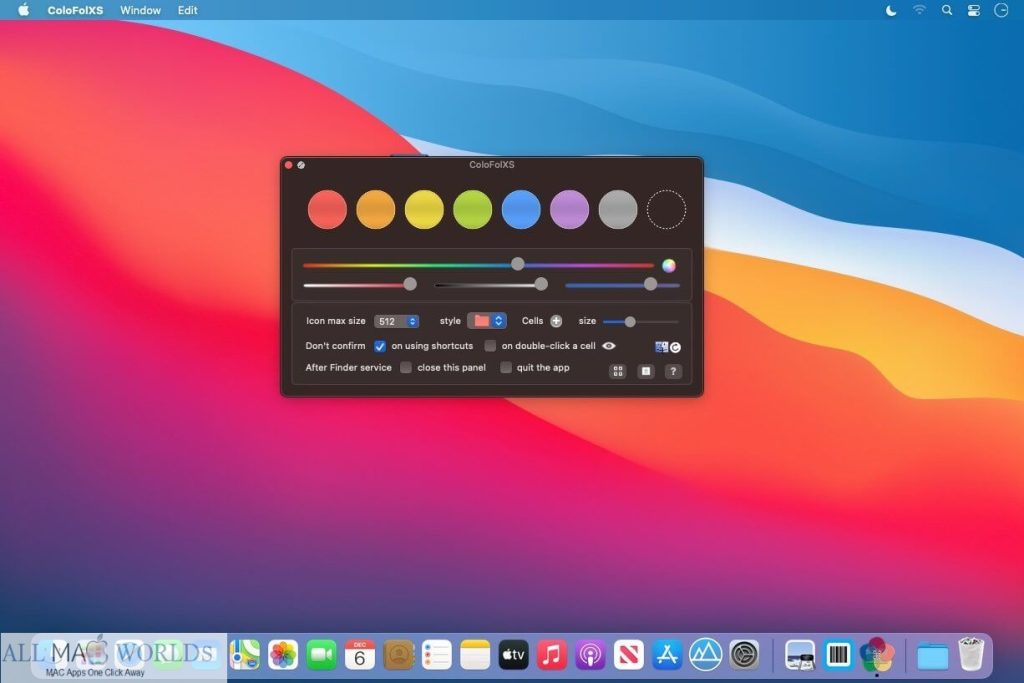Open System Preferences from the Dock
Screen dimensions: 1024x683
744,655
